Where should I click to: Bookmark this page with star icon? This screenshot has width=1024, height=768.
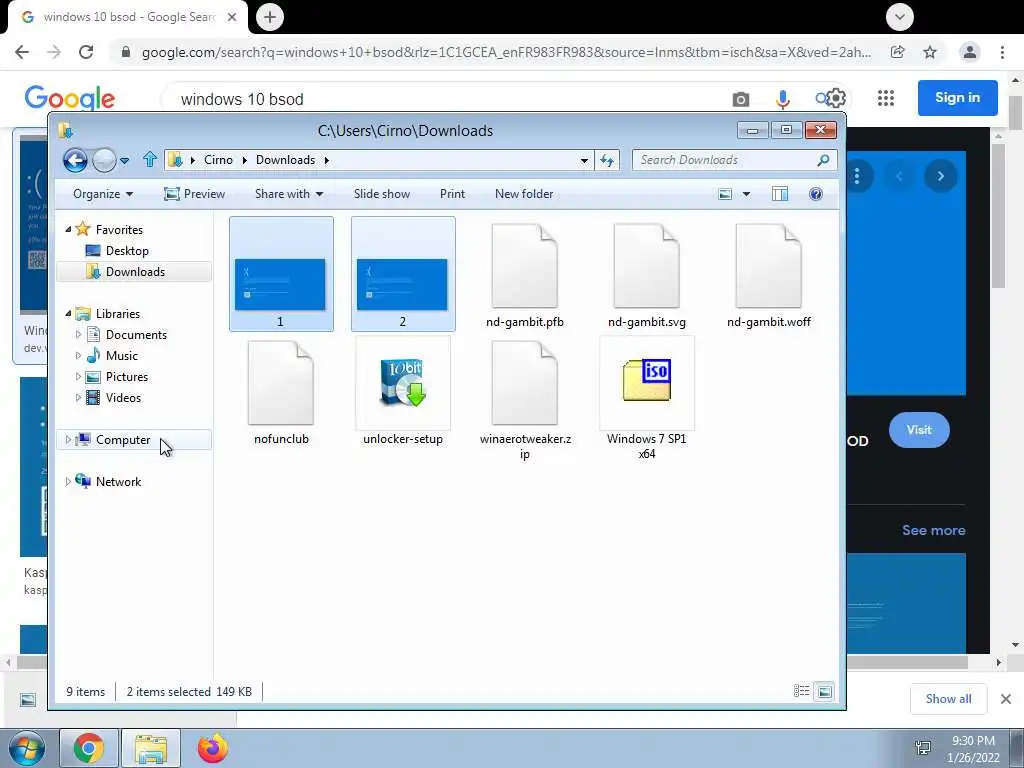pos(930,52)
